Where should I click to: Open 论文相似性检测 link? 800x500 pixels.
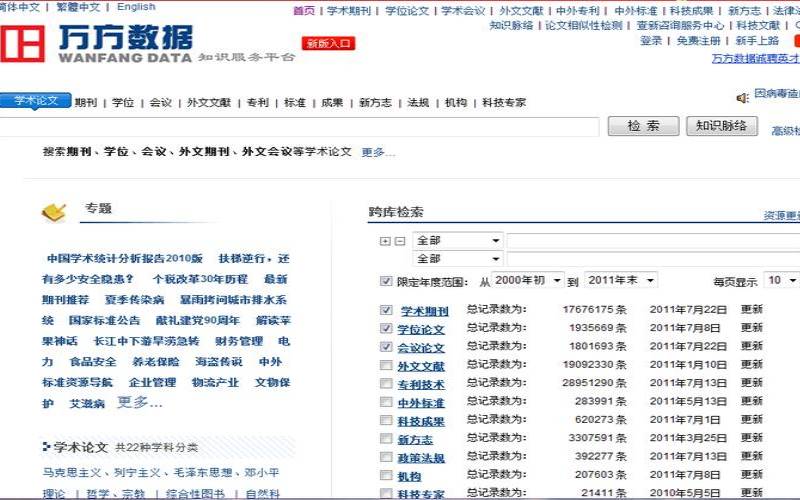point(584,25)
